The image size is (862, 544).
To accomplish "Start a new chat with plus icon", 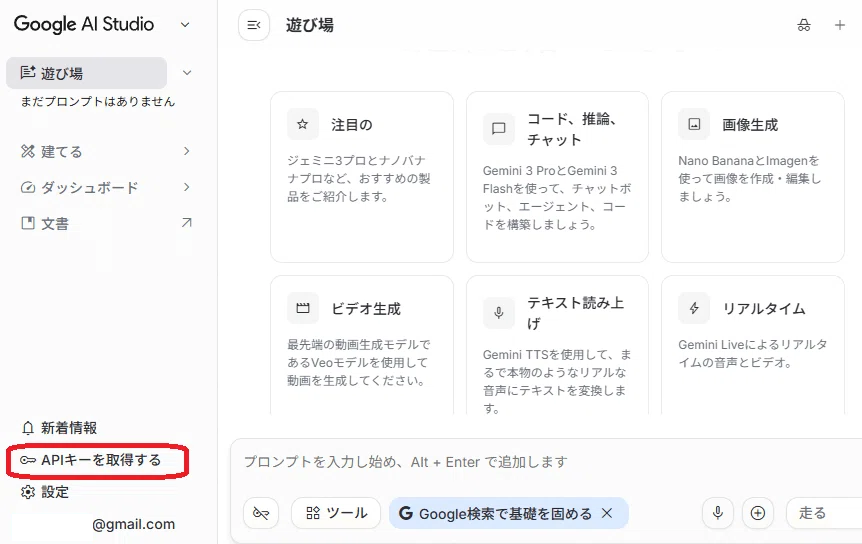I will pyautogui.click(x=839, y=25).
